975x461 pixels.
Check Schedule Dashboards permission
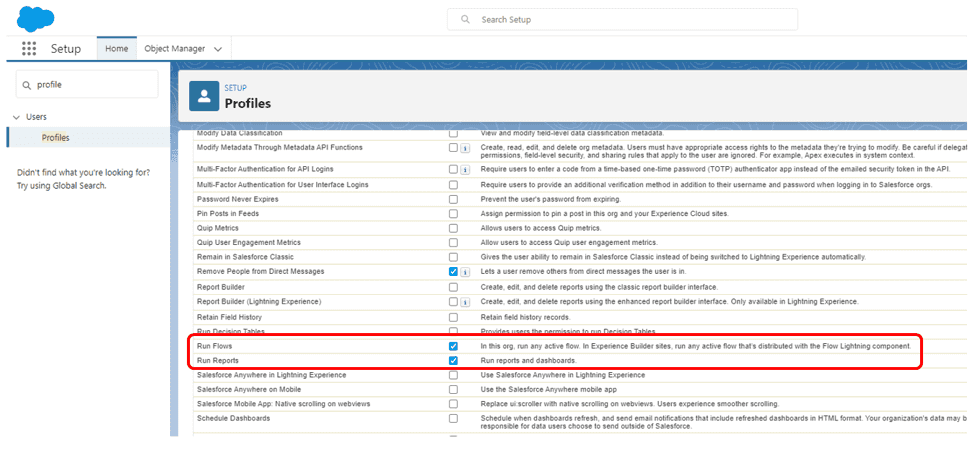(453, 419)
